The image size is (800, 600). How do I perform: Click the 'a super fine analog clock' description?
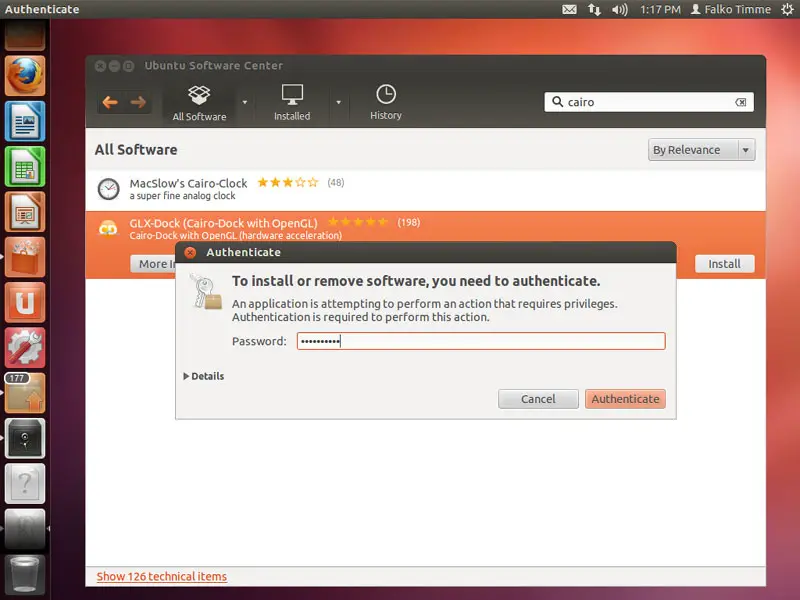(183, 196)
